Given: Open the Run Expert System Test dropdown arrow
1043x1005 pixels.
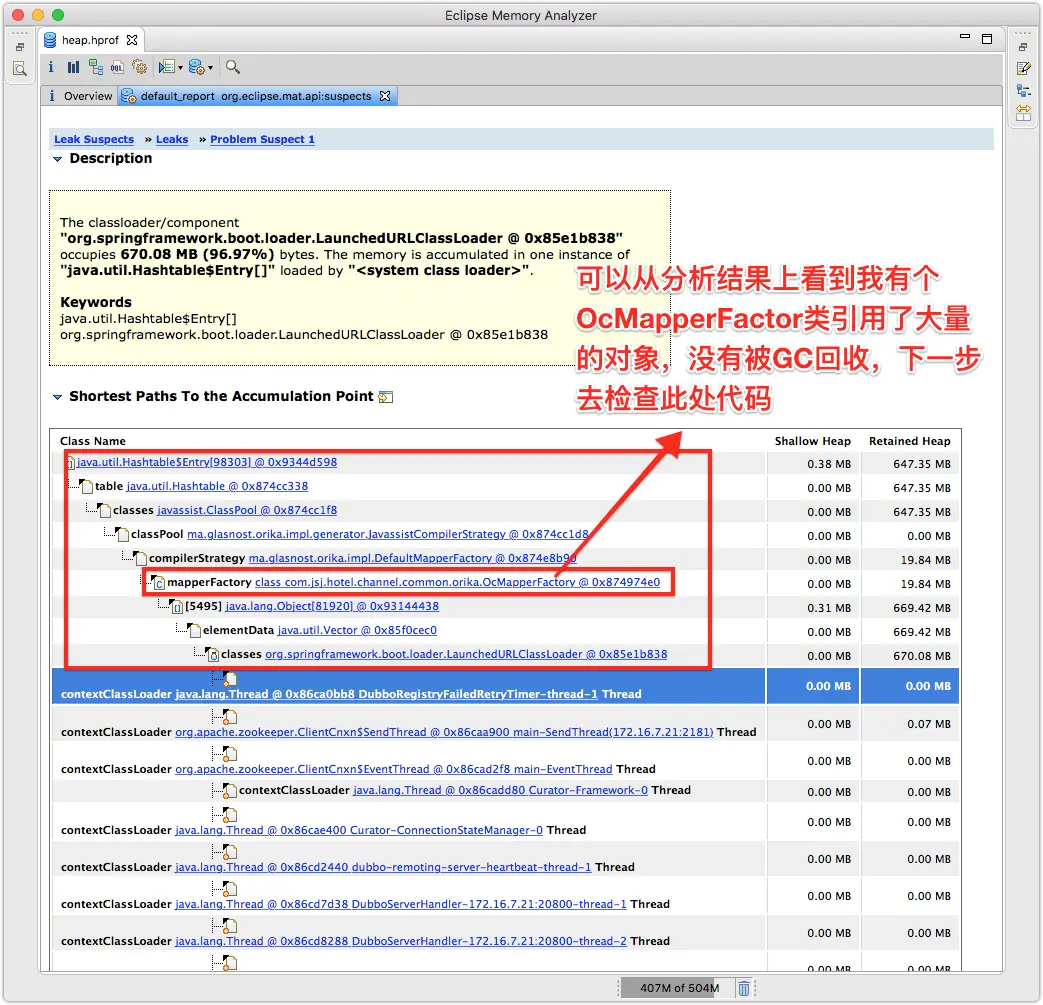Looking at the screenshot, I should [x=180, y=68].
